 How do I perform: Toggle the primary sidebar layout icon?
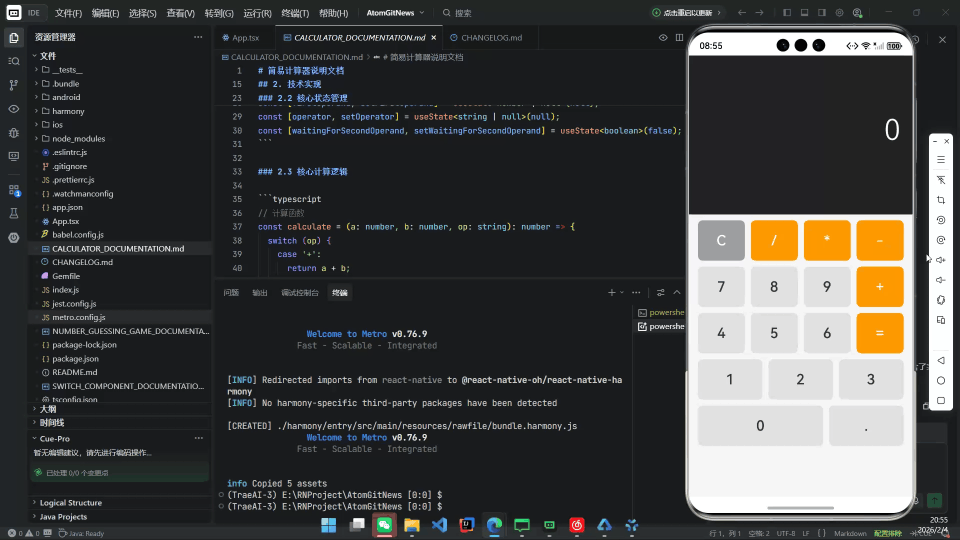point(787,12)
